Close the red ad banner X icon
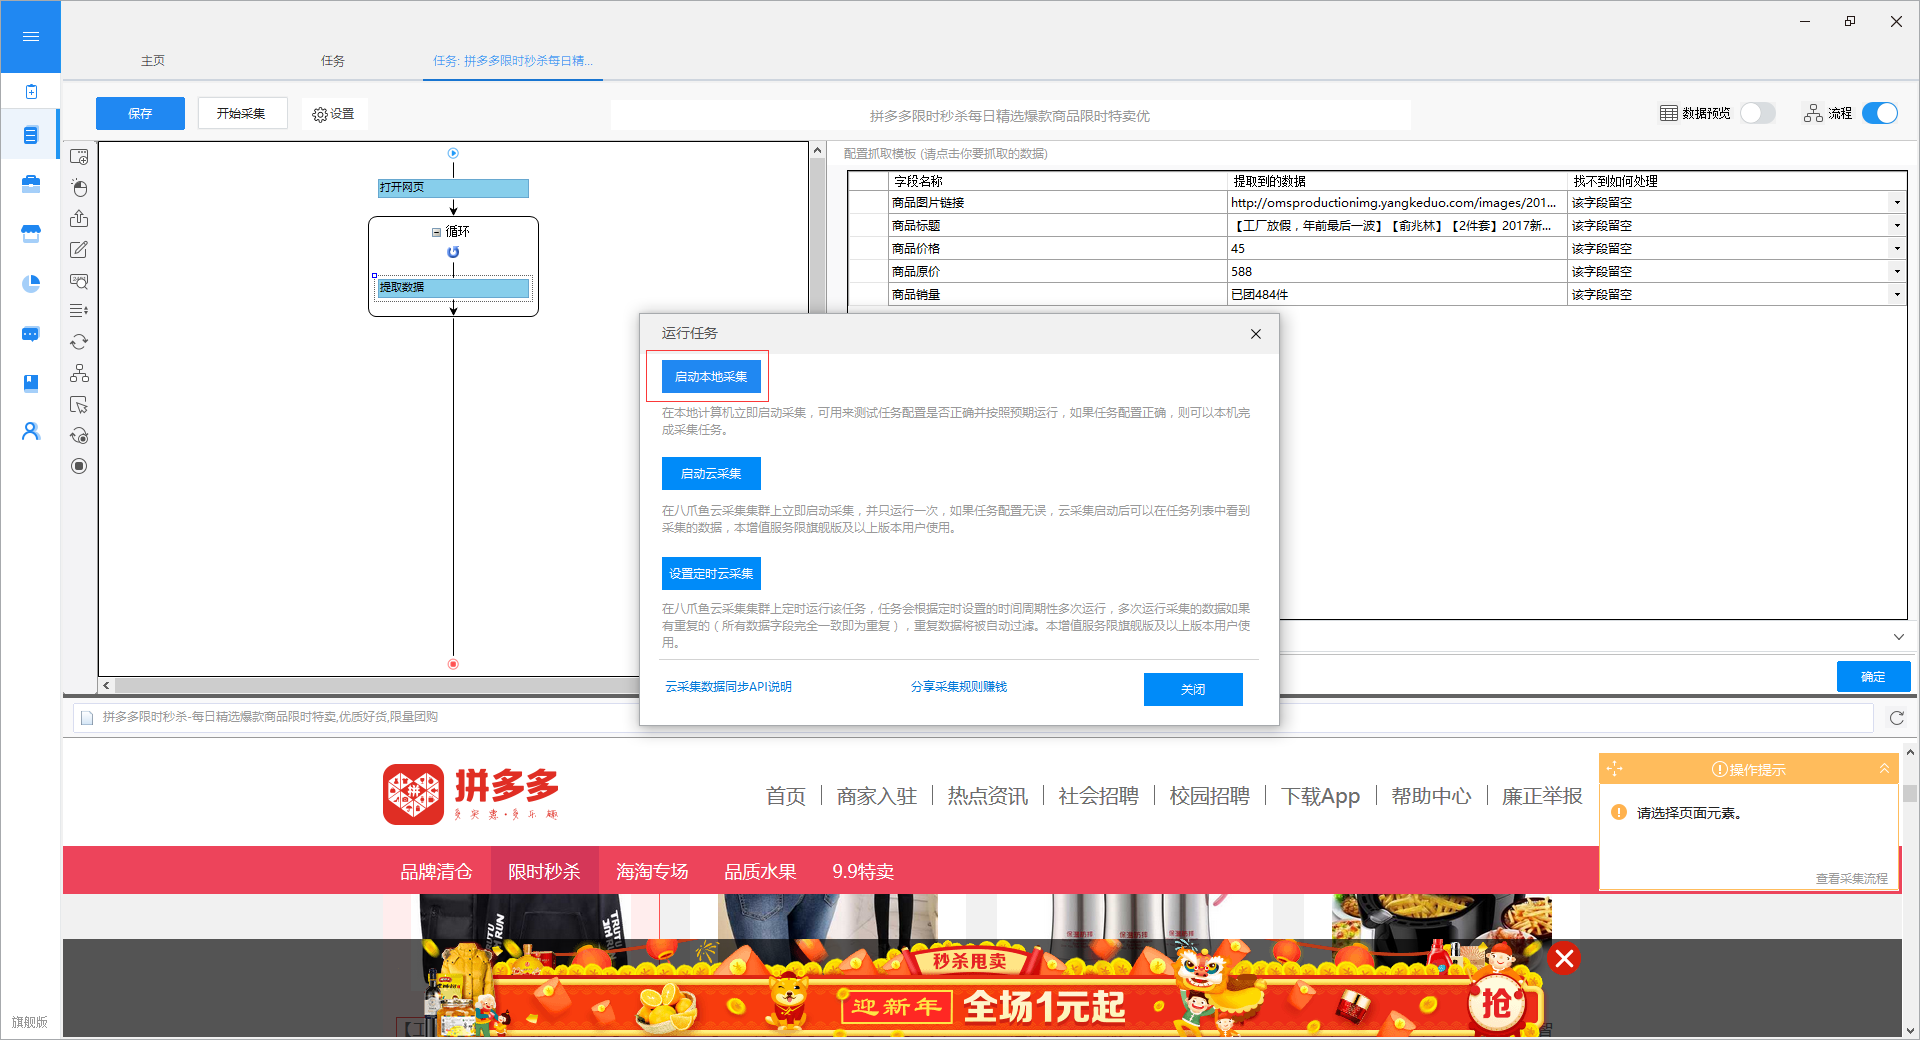The height and width of the screenshot is (1040, 1920). pyautogui.click(x=1565, y=959)
